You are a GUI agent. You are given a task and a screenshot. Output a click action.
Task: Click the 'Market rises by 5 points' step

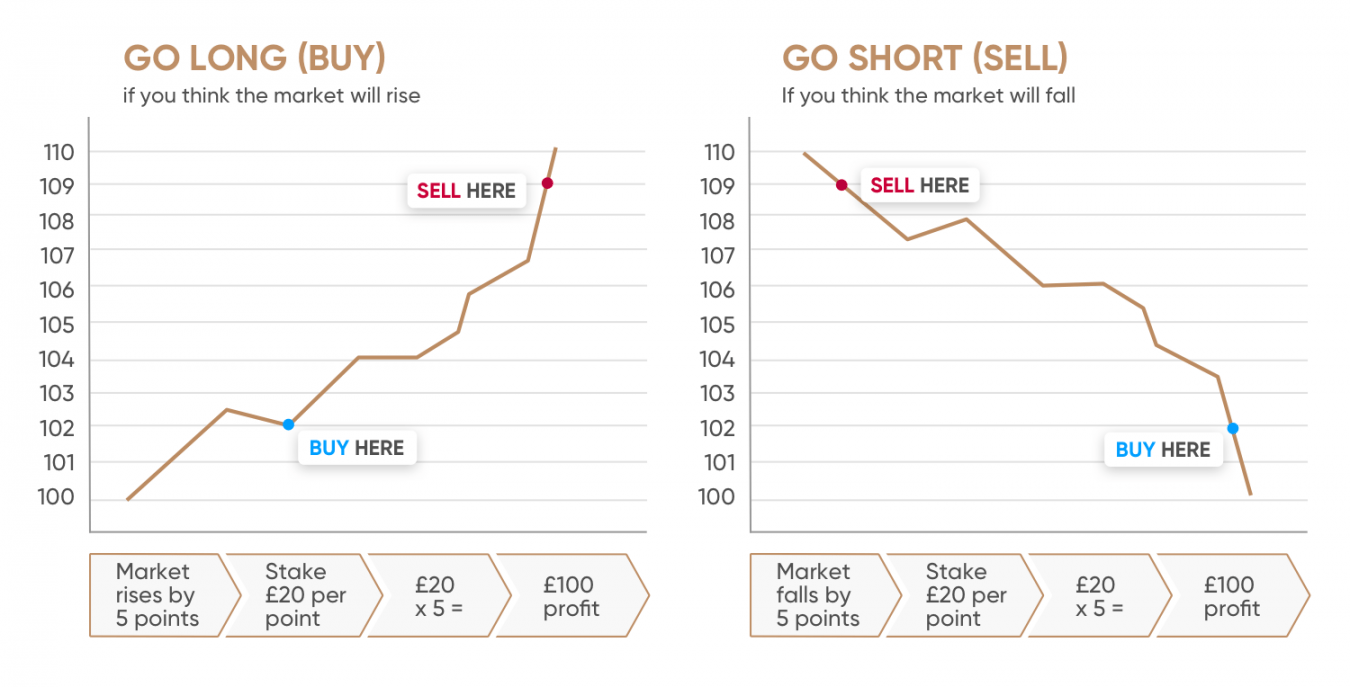[155, 595]
